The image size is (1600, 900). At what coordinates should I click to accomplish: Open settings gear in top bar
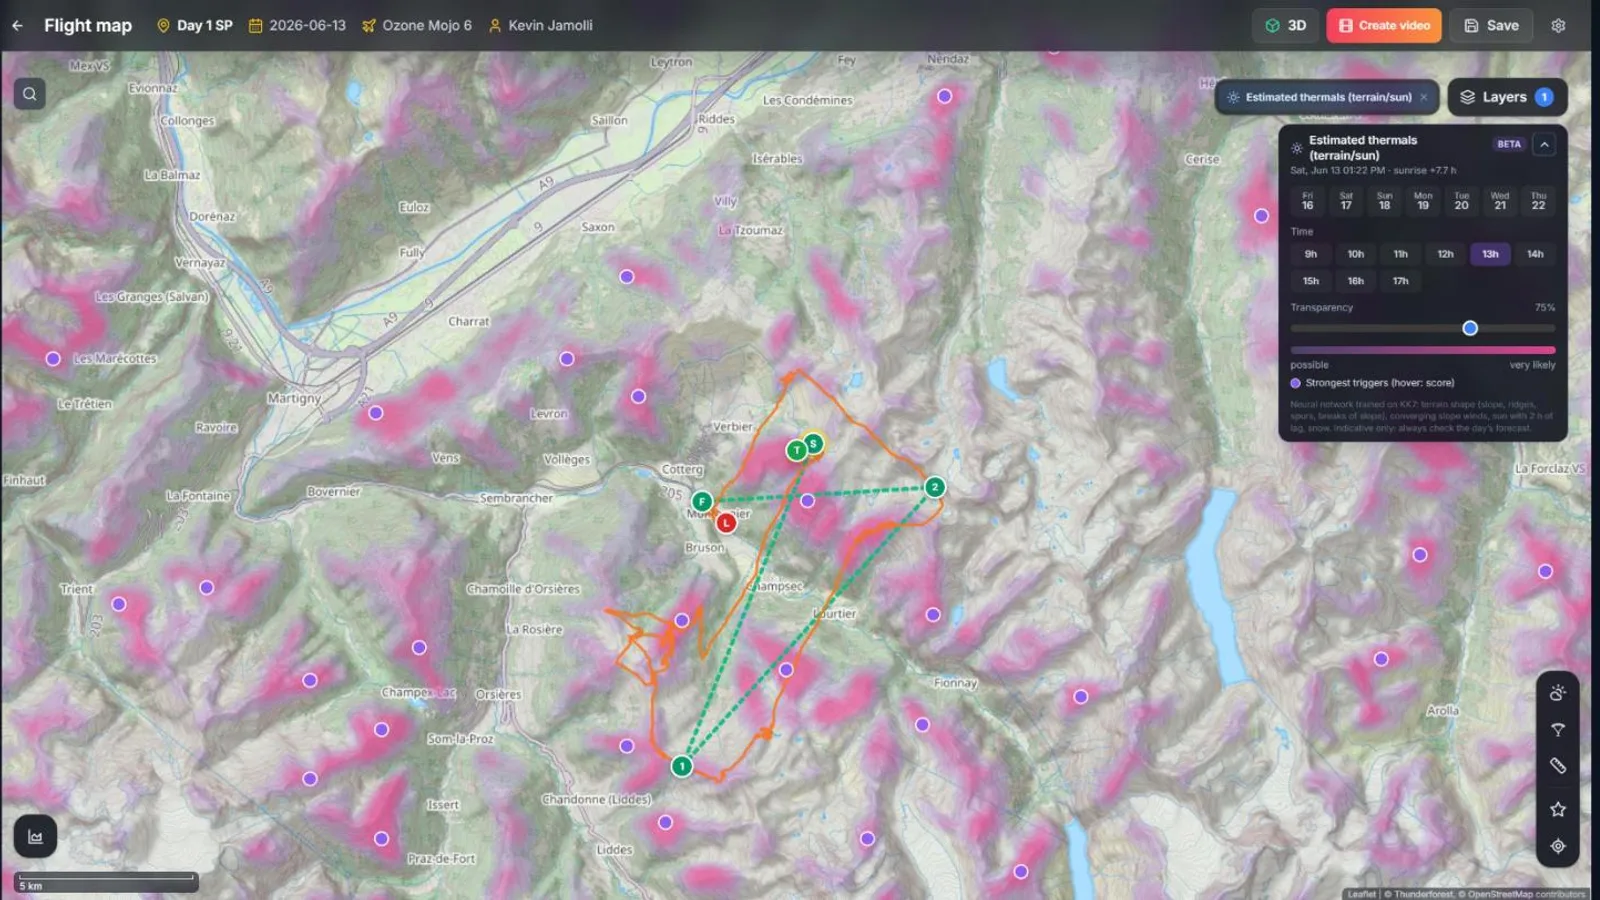click(1558, 26)
